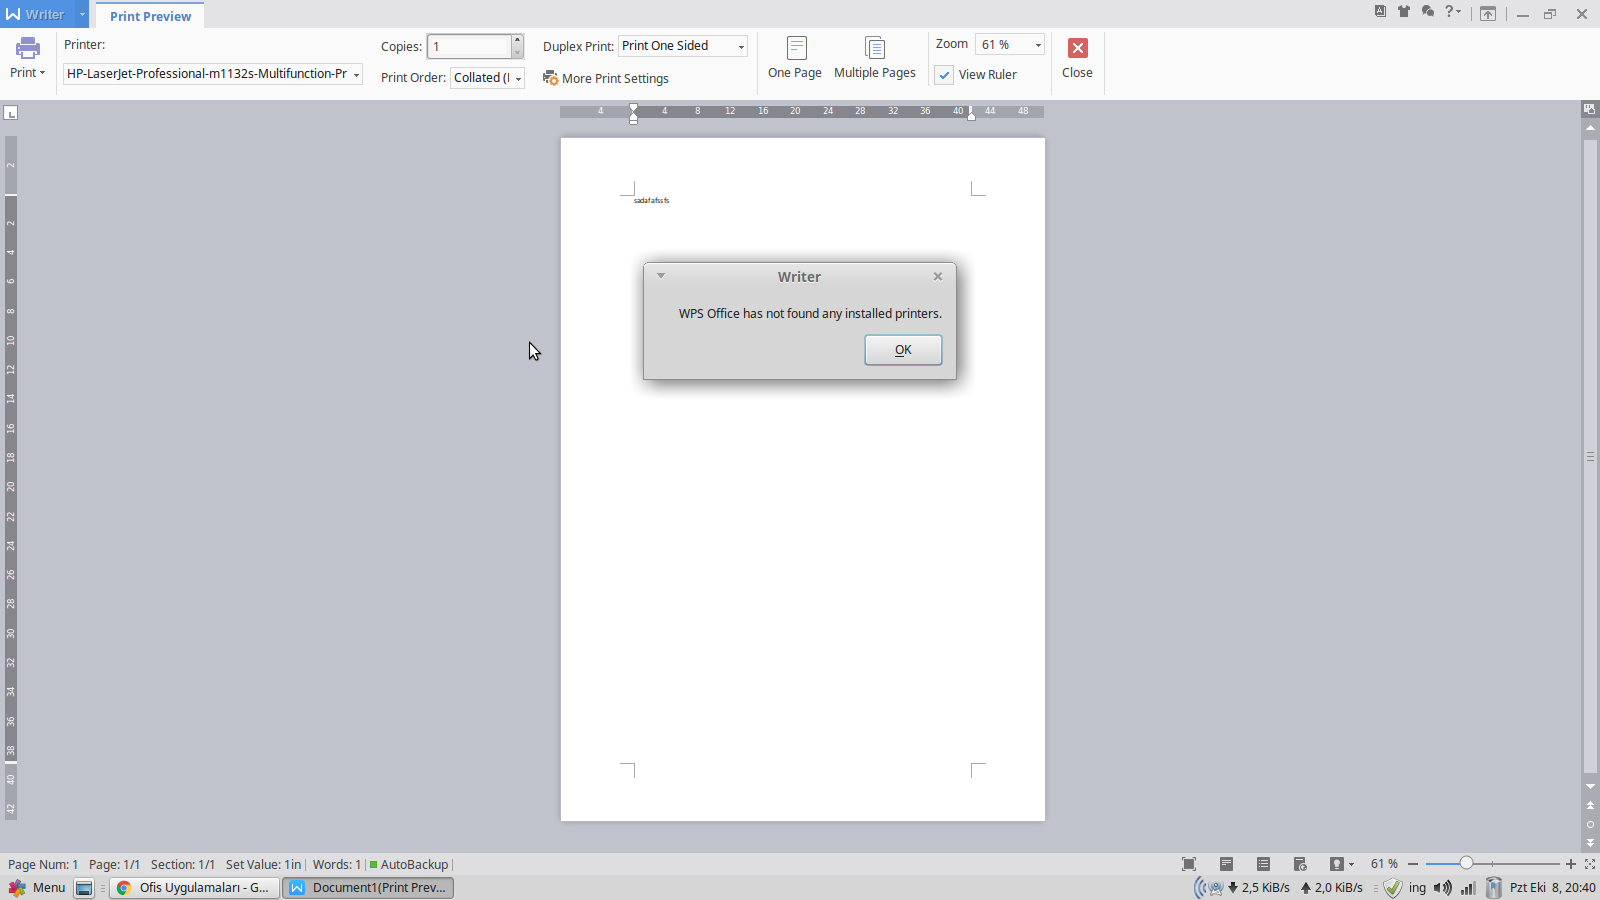Screen dimensions: 1600x900
Task: Click the volume speaker tray icon
Action: pyautogui.click(x=1443, y=888)
